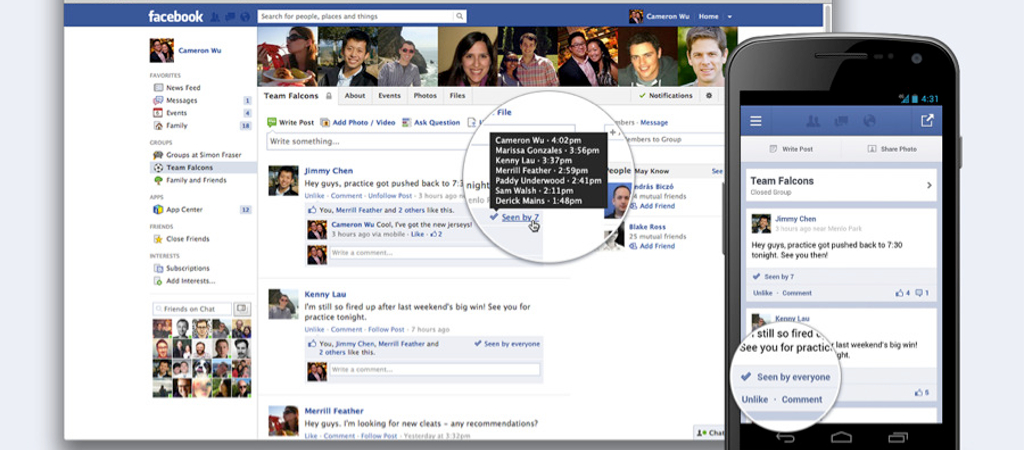Open Kenny Lau's profile name link

tap(325, 295)
